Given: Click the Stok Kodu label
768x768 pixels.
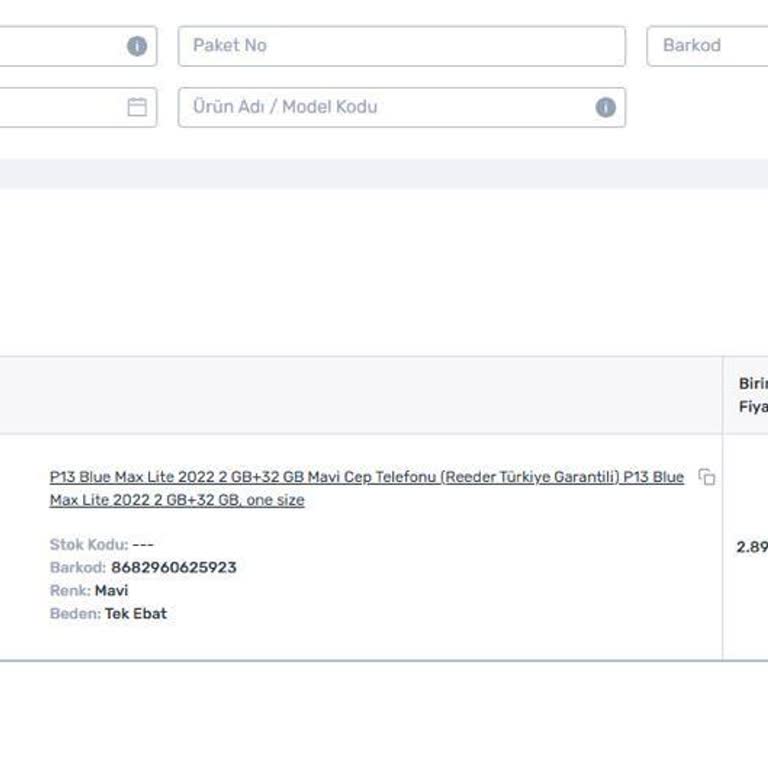Looking at the screenshot, I should tap(89, 544).
